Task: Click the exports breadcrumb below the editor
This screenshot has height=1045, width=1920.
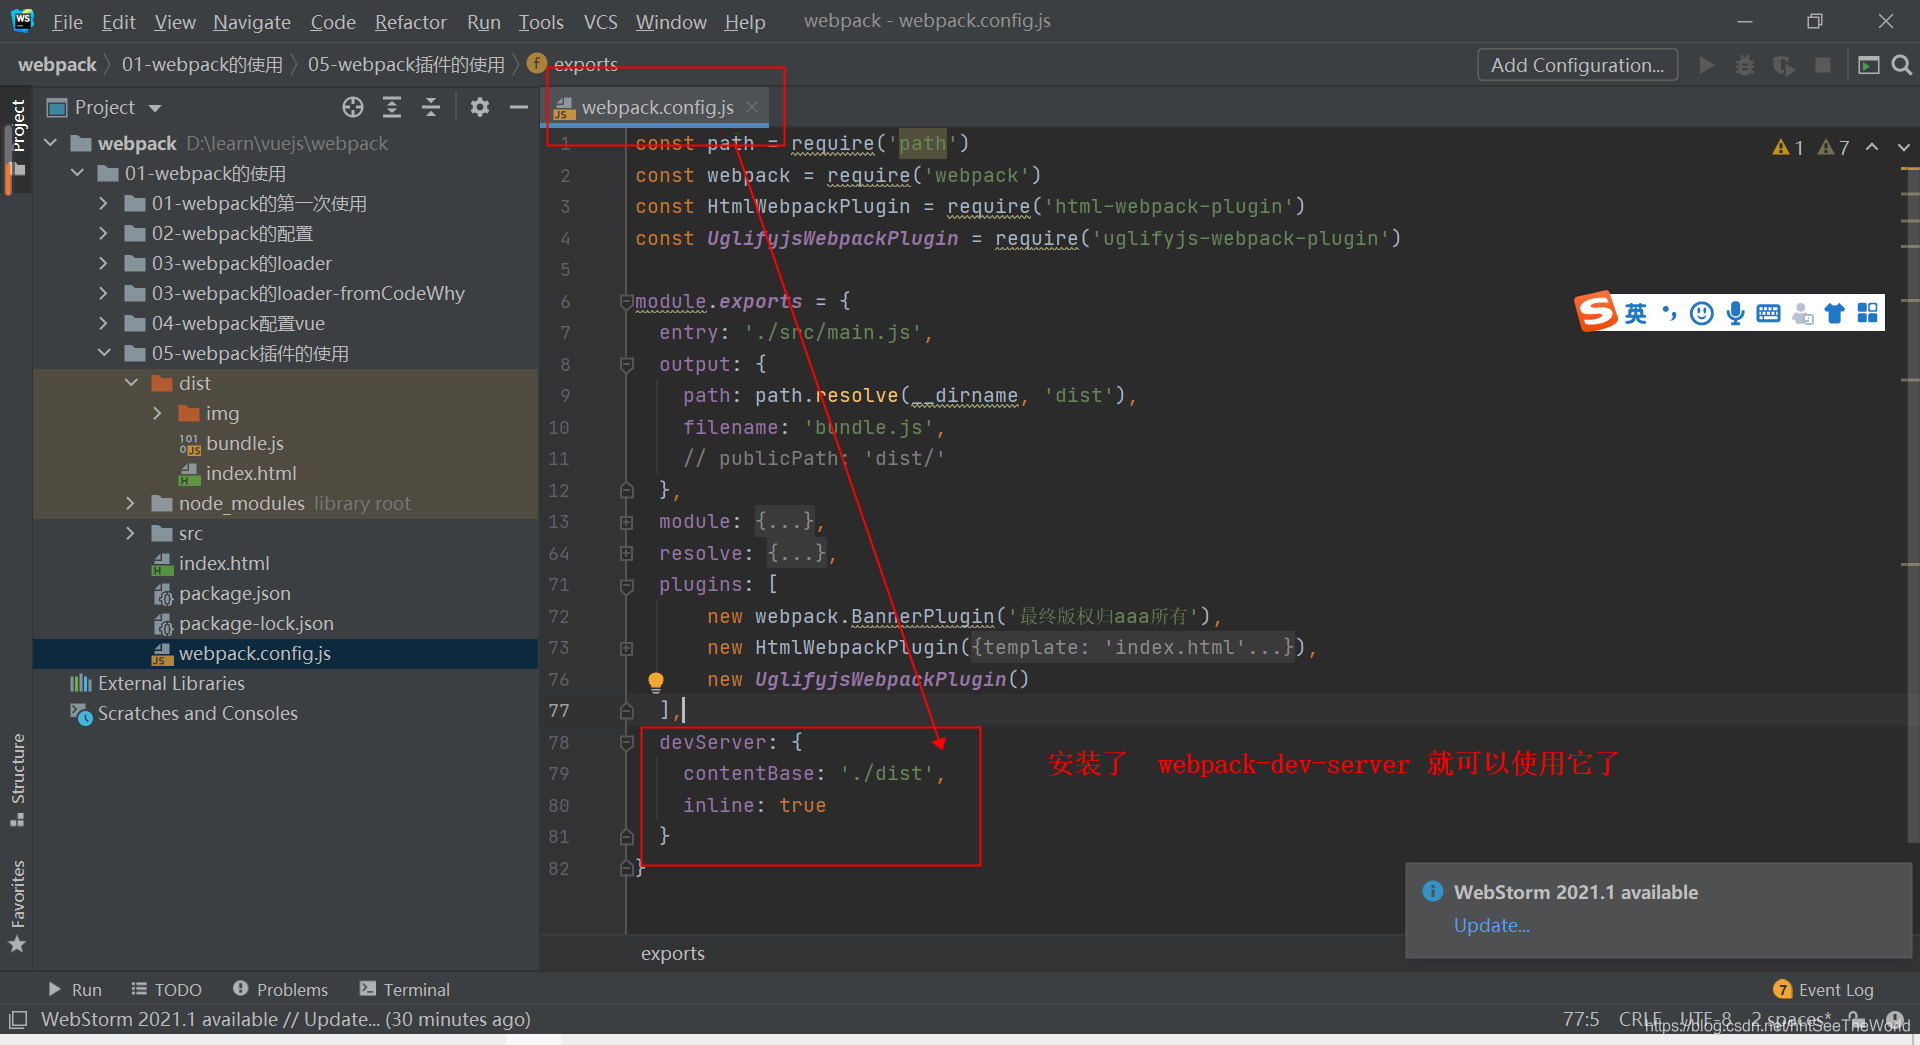Action: [x=672, y=953]
